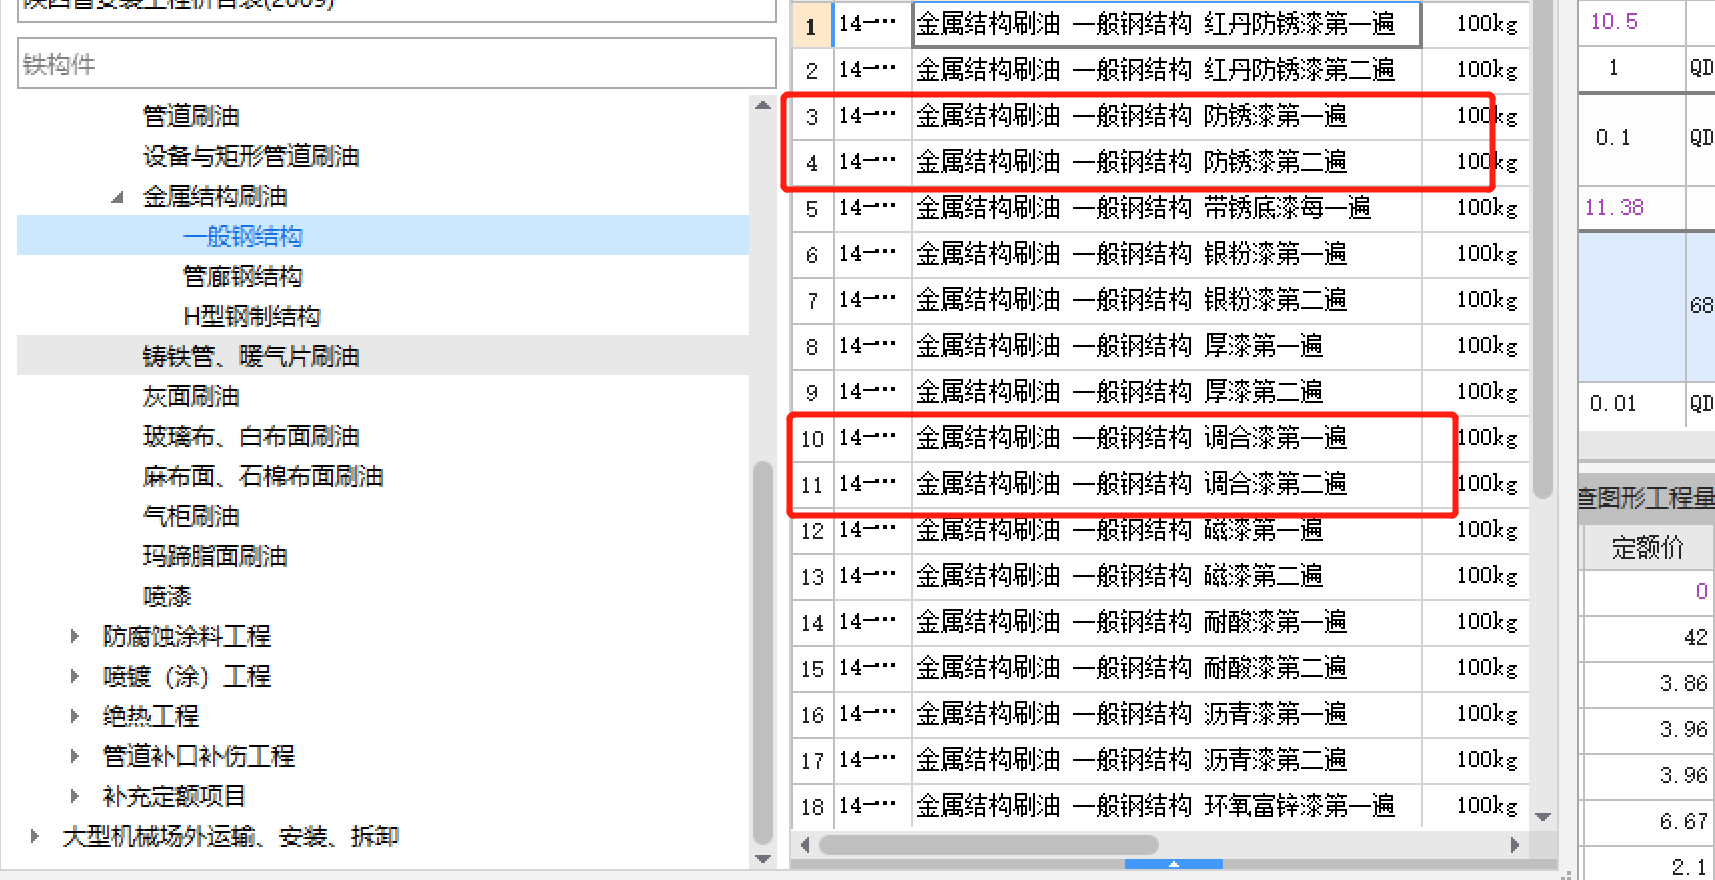This screenshot has width=1715, height=880.
Task: Select row 耐酸漆第二遍
Action: [1160, 668]
